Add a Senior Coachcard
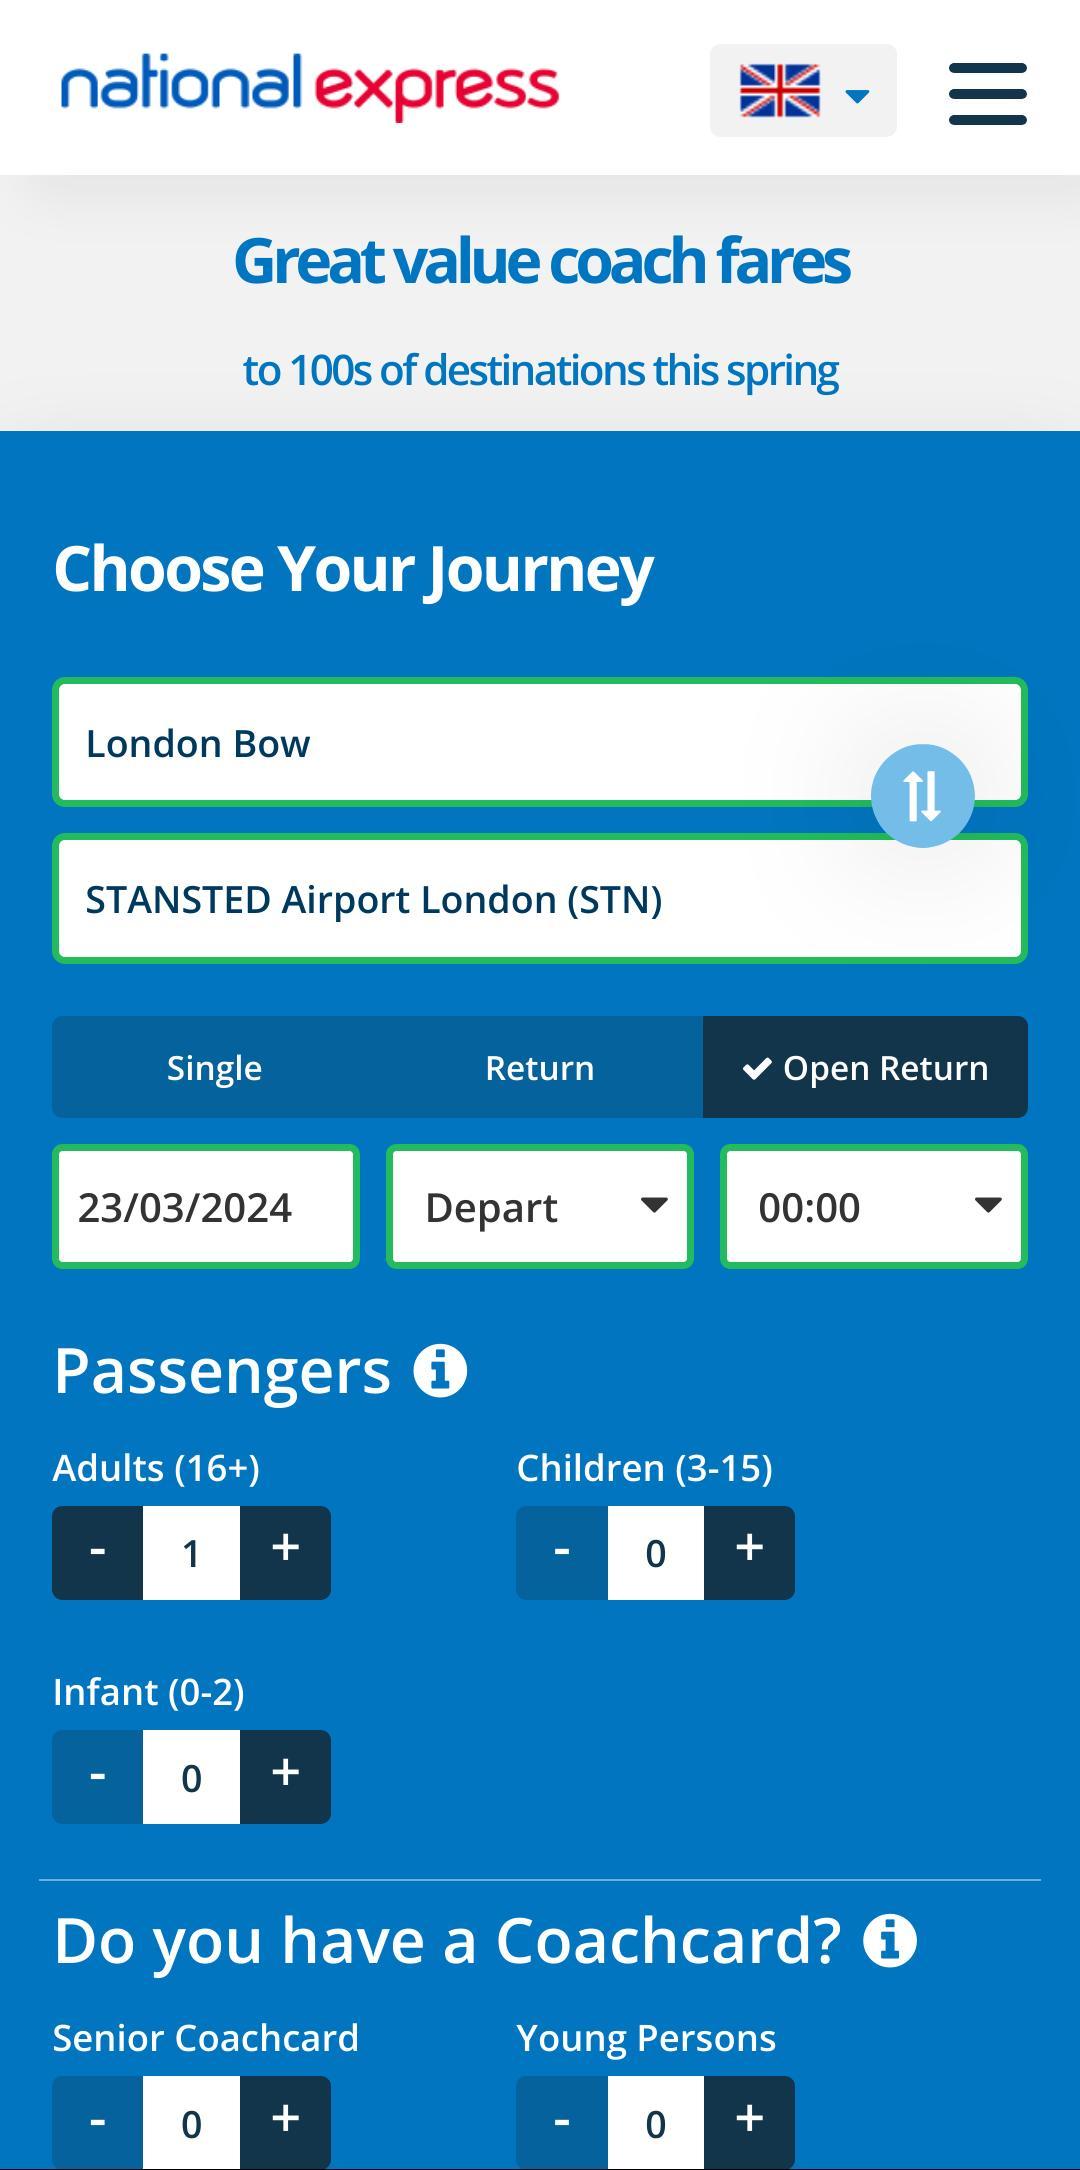 tap(285, 2120)
